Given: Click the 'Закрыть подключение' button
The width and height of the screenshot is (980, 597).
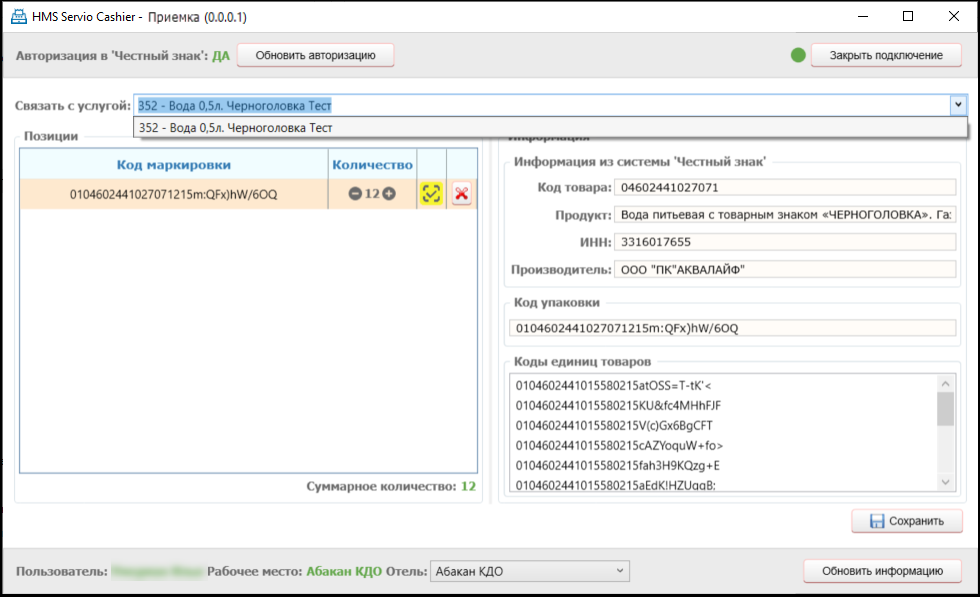Looking at the screenshot, I should pos(886,55).
